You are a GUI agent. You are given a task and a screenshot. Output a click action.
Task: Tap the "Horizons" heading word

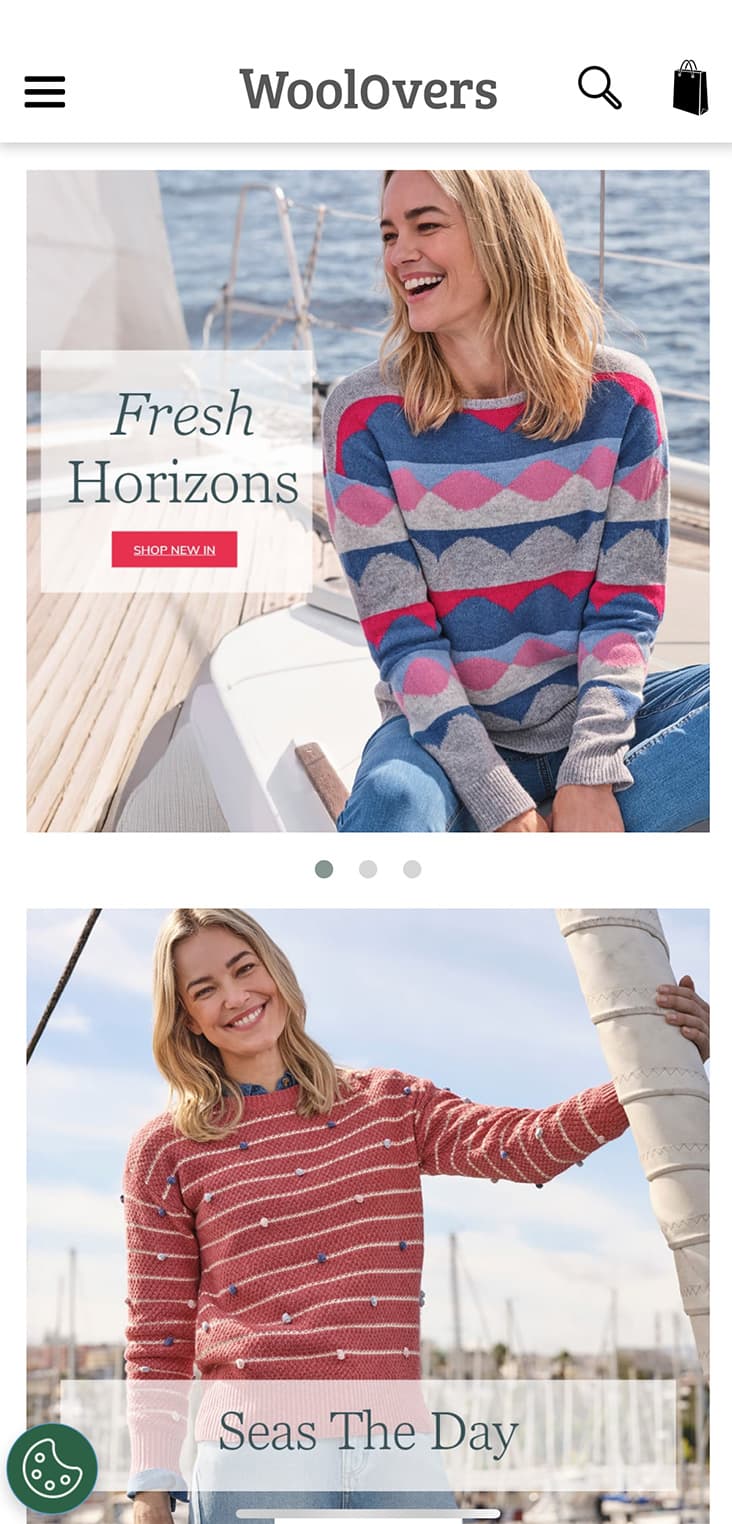[183, 483]
